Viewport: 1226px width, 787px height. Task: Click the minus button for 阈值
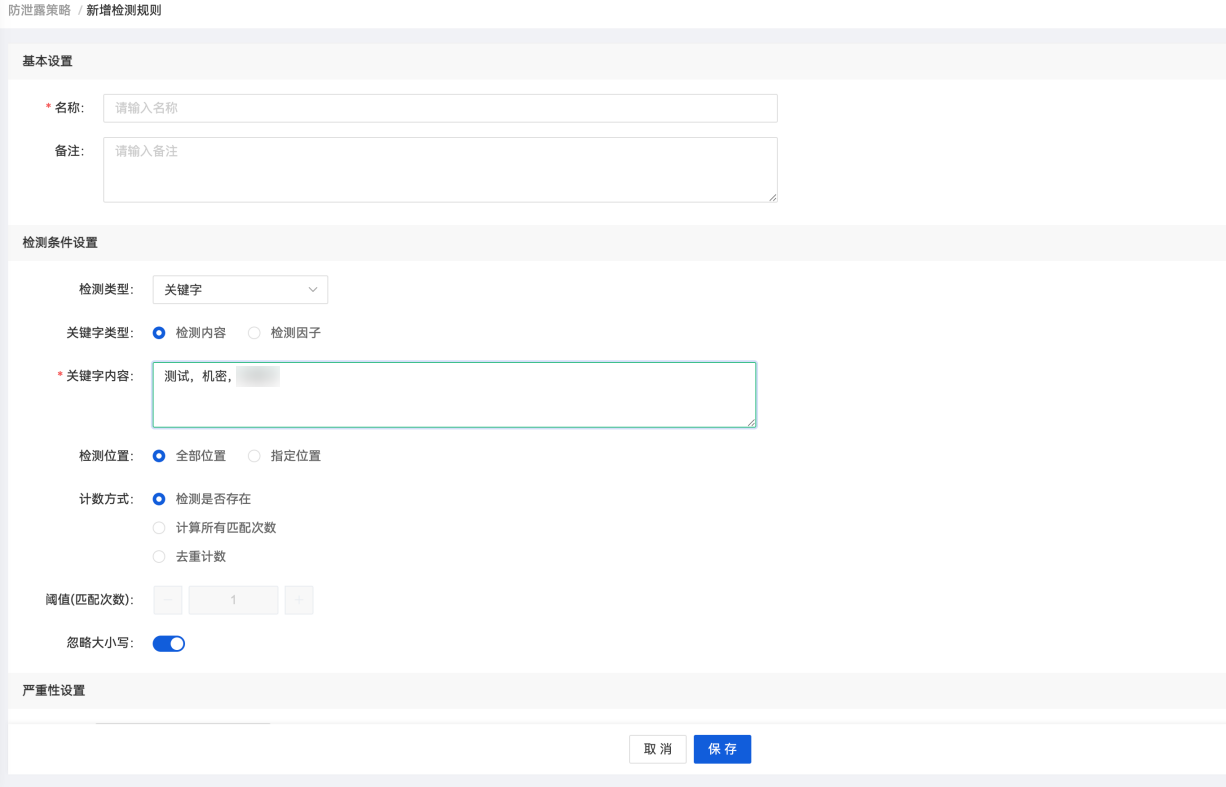(x=167, y=600)
